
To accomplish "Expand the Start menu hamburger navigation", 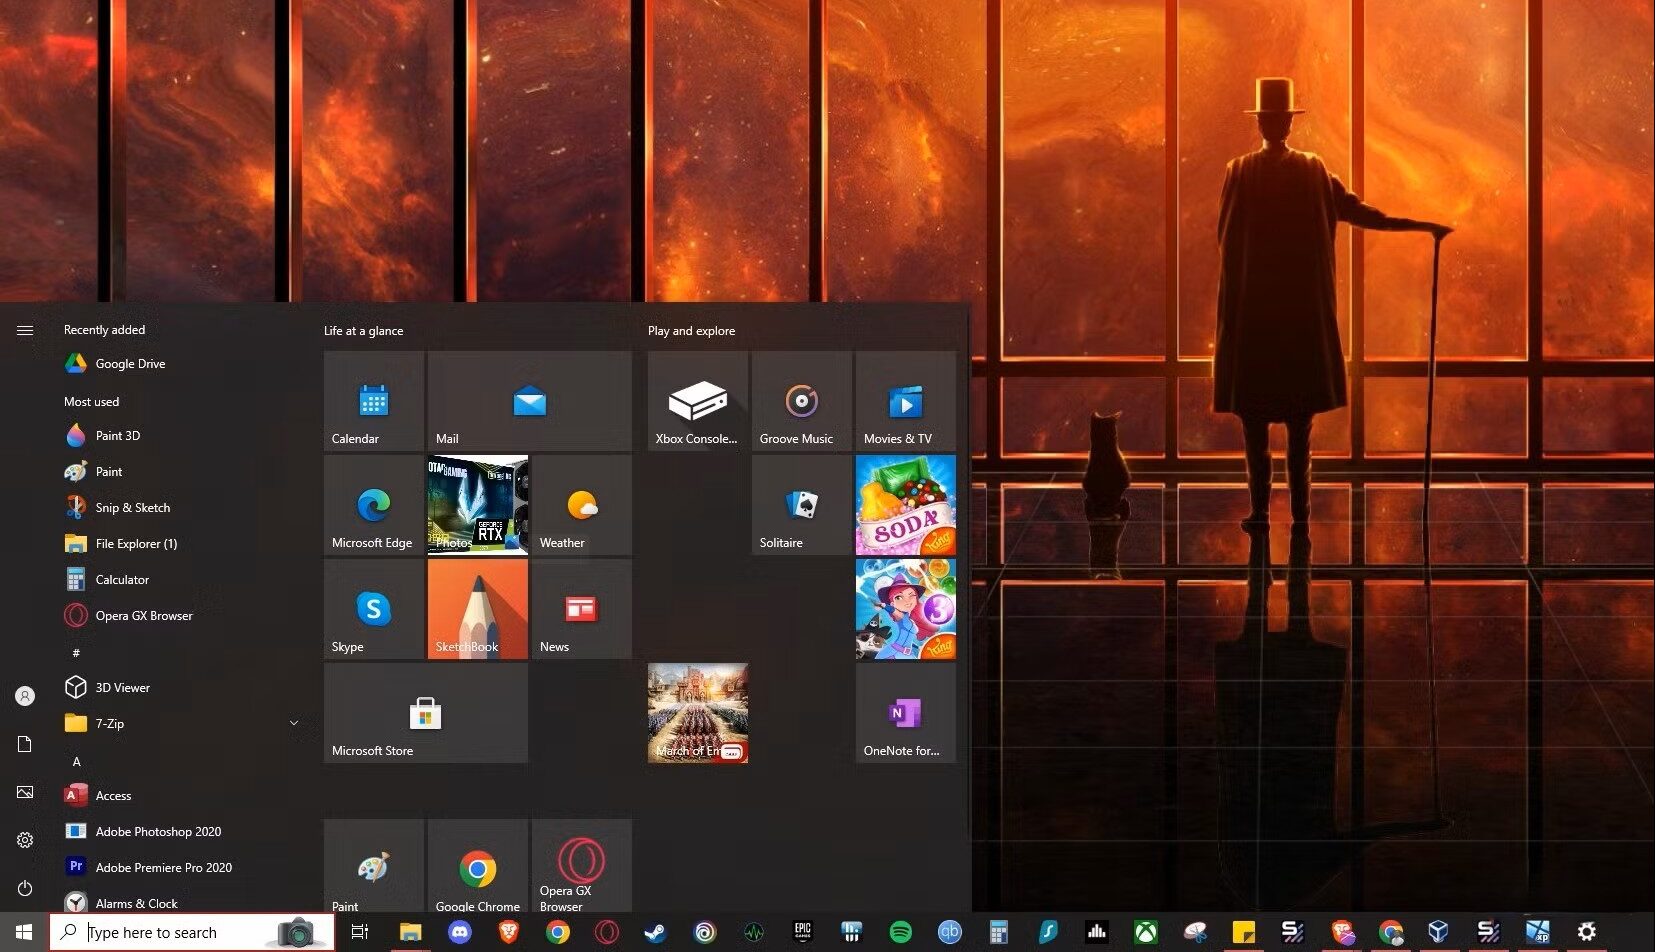I will (x=25, y=330).
